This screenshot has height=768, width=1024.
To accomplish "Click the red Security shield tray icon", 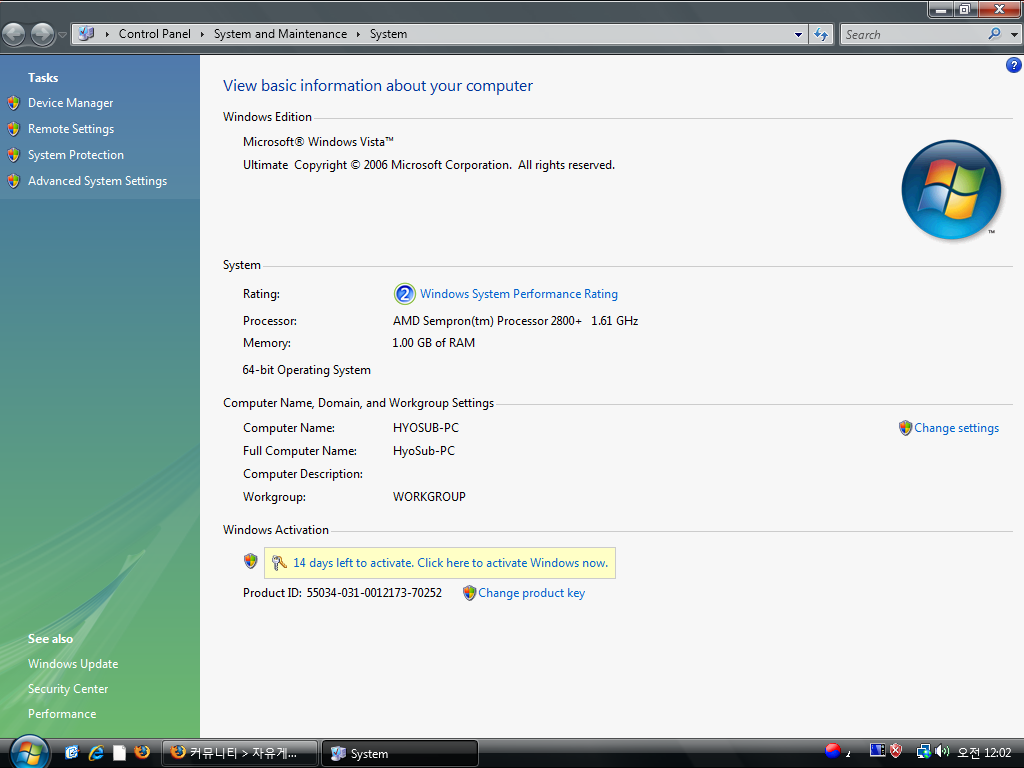I will point(896,751).
